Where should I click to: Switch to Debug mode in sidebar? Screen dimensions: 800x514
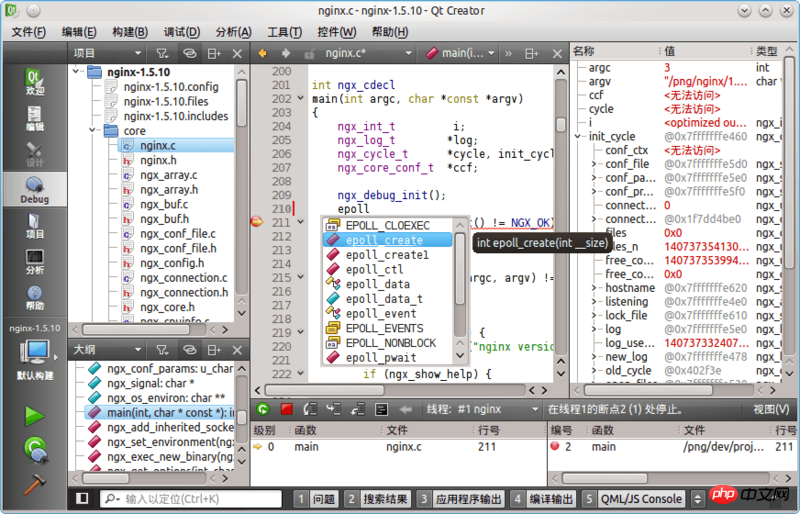34,190
